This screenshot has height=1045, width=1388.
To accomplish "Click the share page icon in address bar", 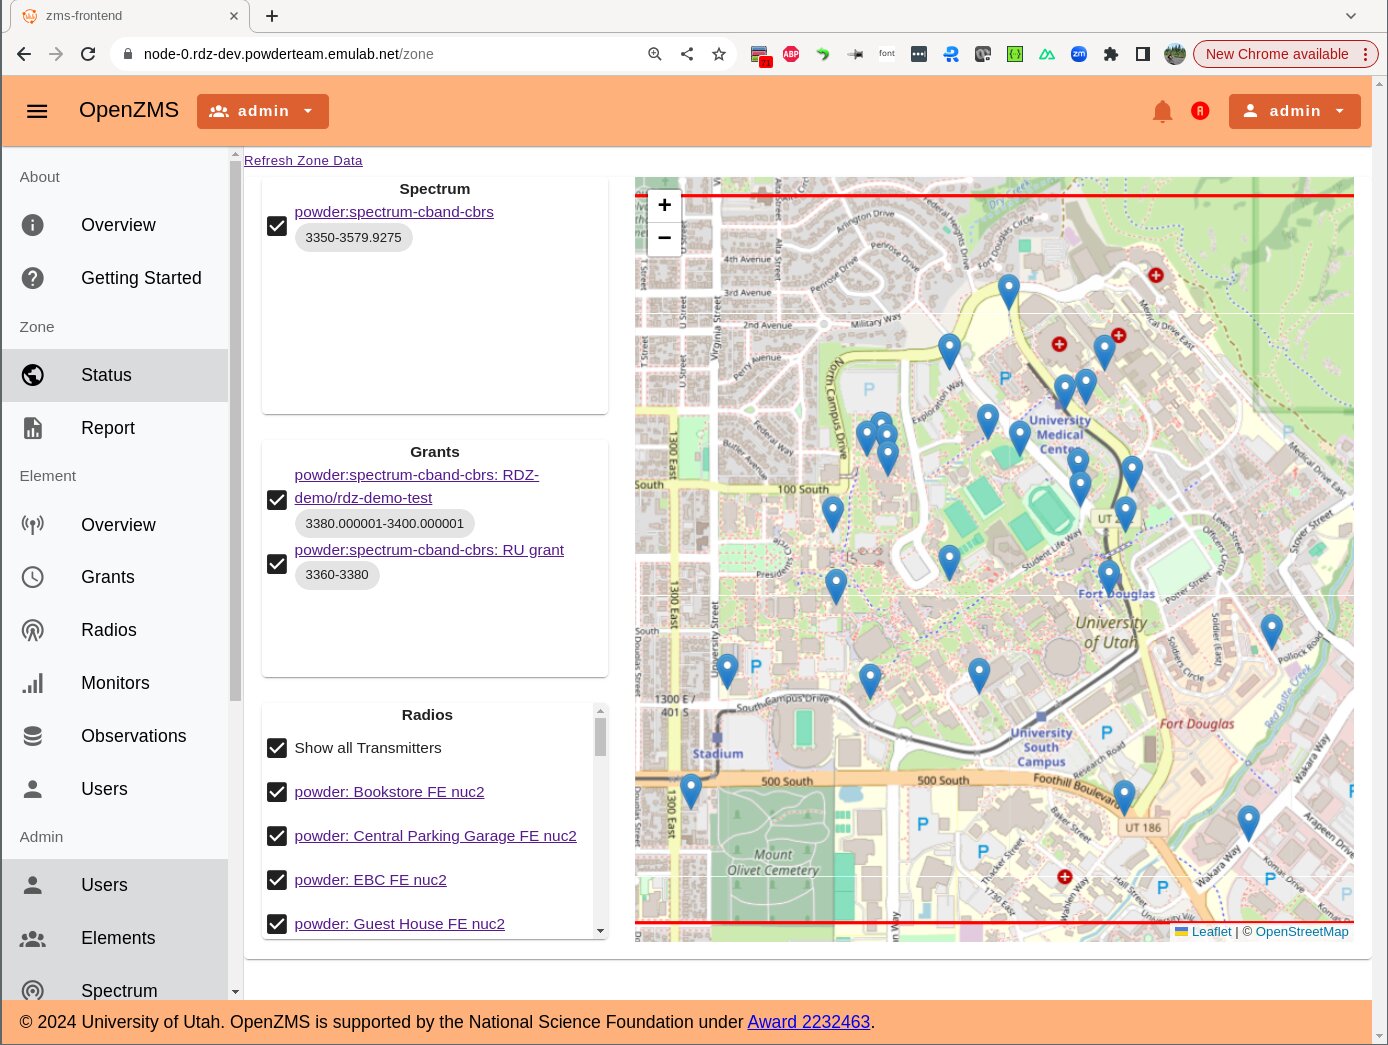I will [x=687, y=54].
